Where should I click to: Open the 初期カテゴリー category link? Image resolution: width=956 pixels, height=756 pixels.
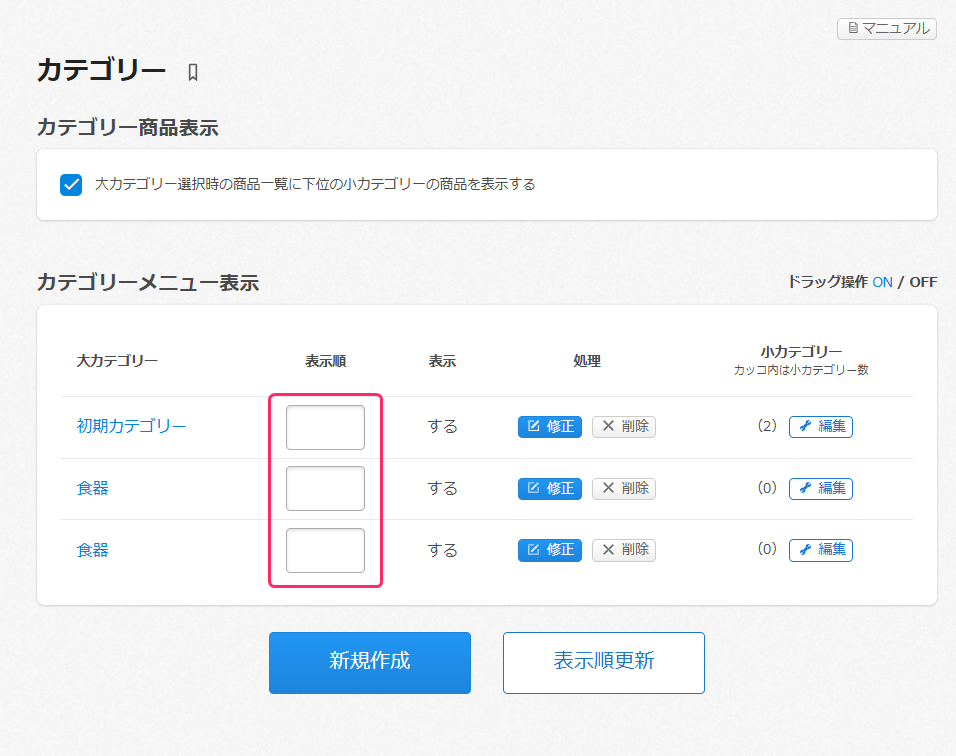[x=131, y=426]
